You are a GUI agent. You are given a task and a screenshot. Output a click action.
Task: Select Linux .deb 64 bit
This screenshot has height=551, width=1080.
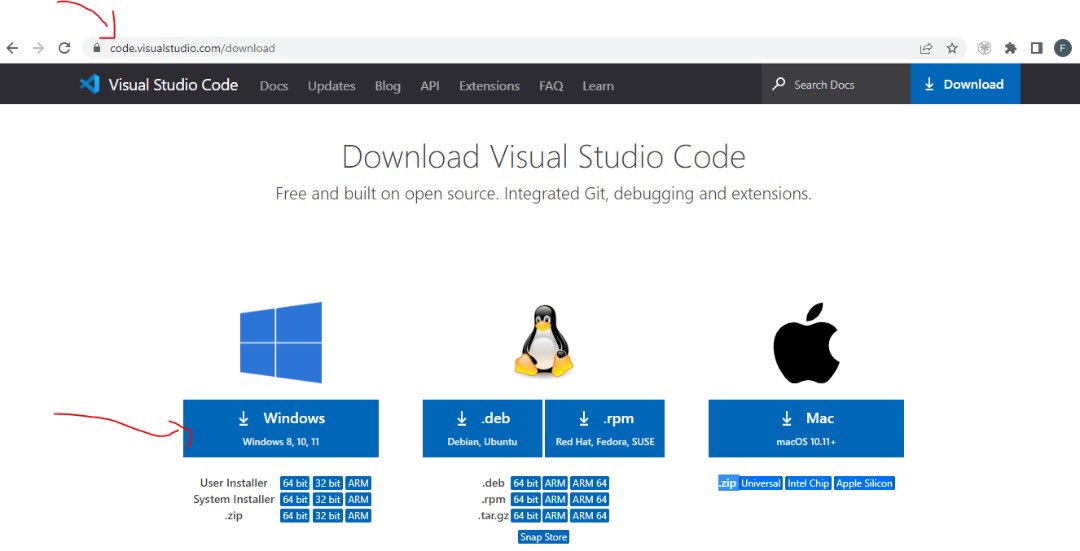(526, 484)
